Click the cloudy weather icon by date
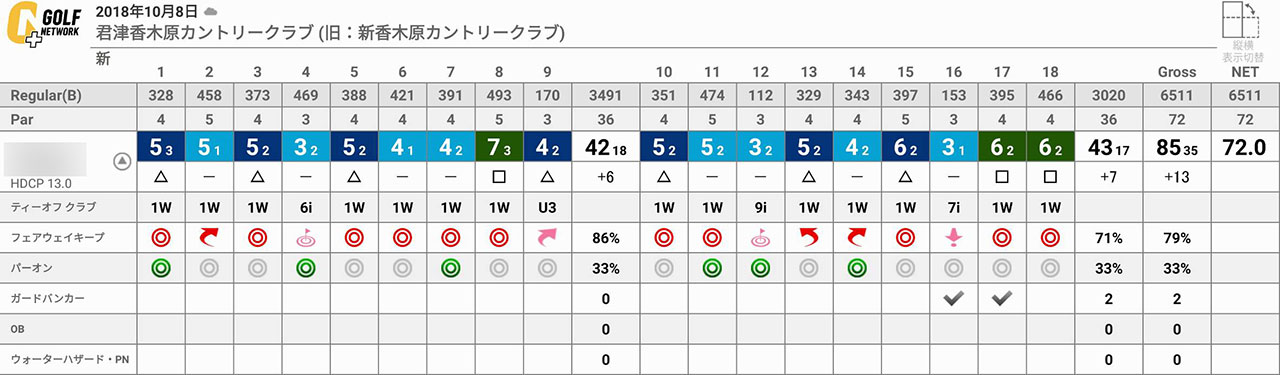The image size is (1280, 375). point(210,11)
